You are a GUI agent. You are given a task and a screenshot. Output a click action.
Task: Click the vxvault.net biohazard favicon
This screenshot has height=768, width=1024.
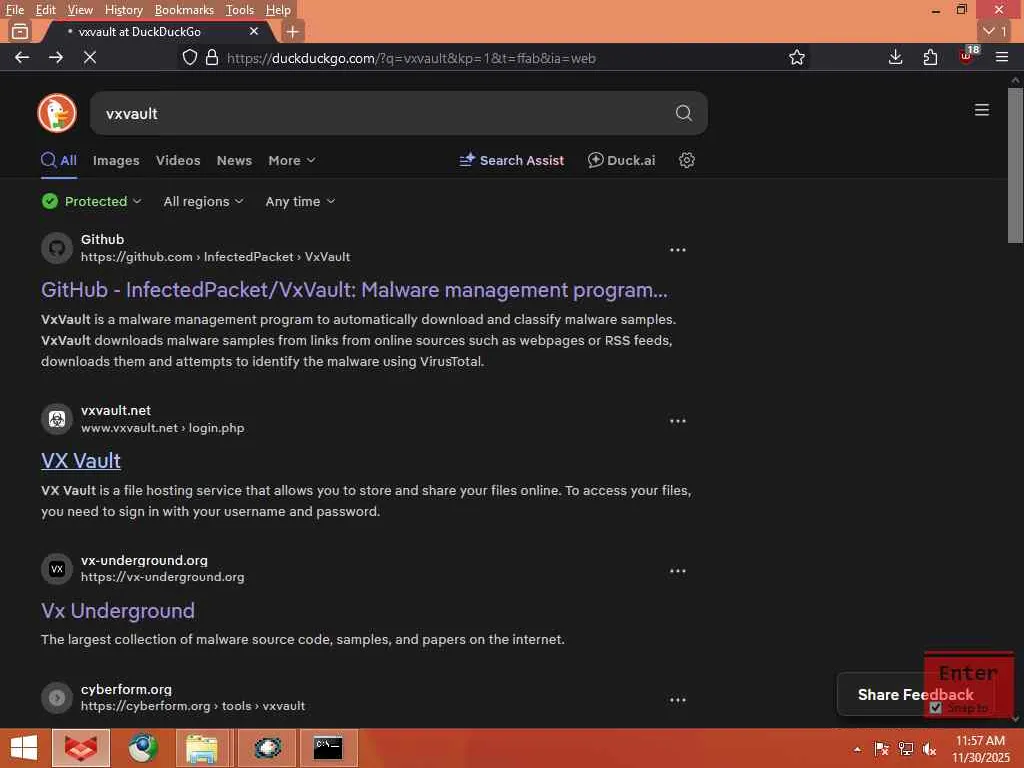tap(57, 419)
